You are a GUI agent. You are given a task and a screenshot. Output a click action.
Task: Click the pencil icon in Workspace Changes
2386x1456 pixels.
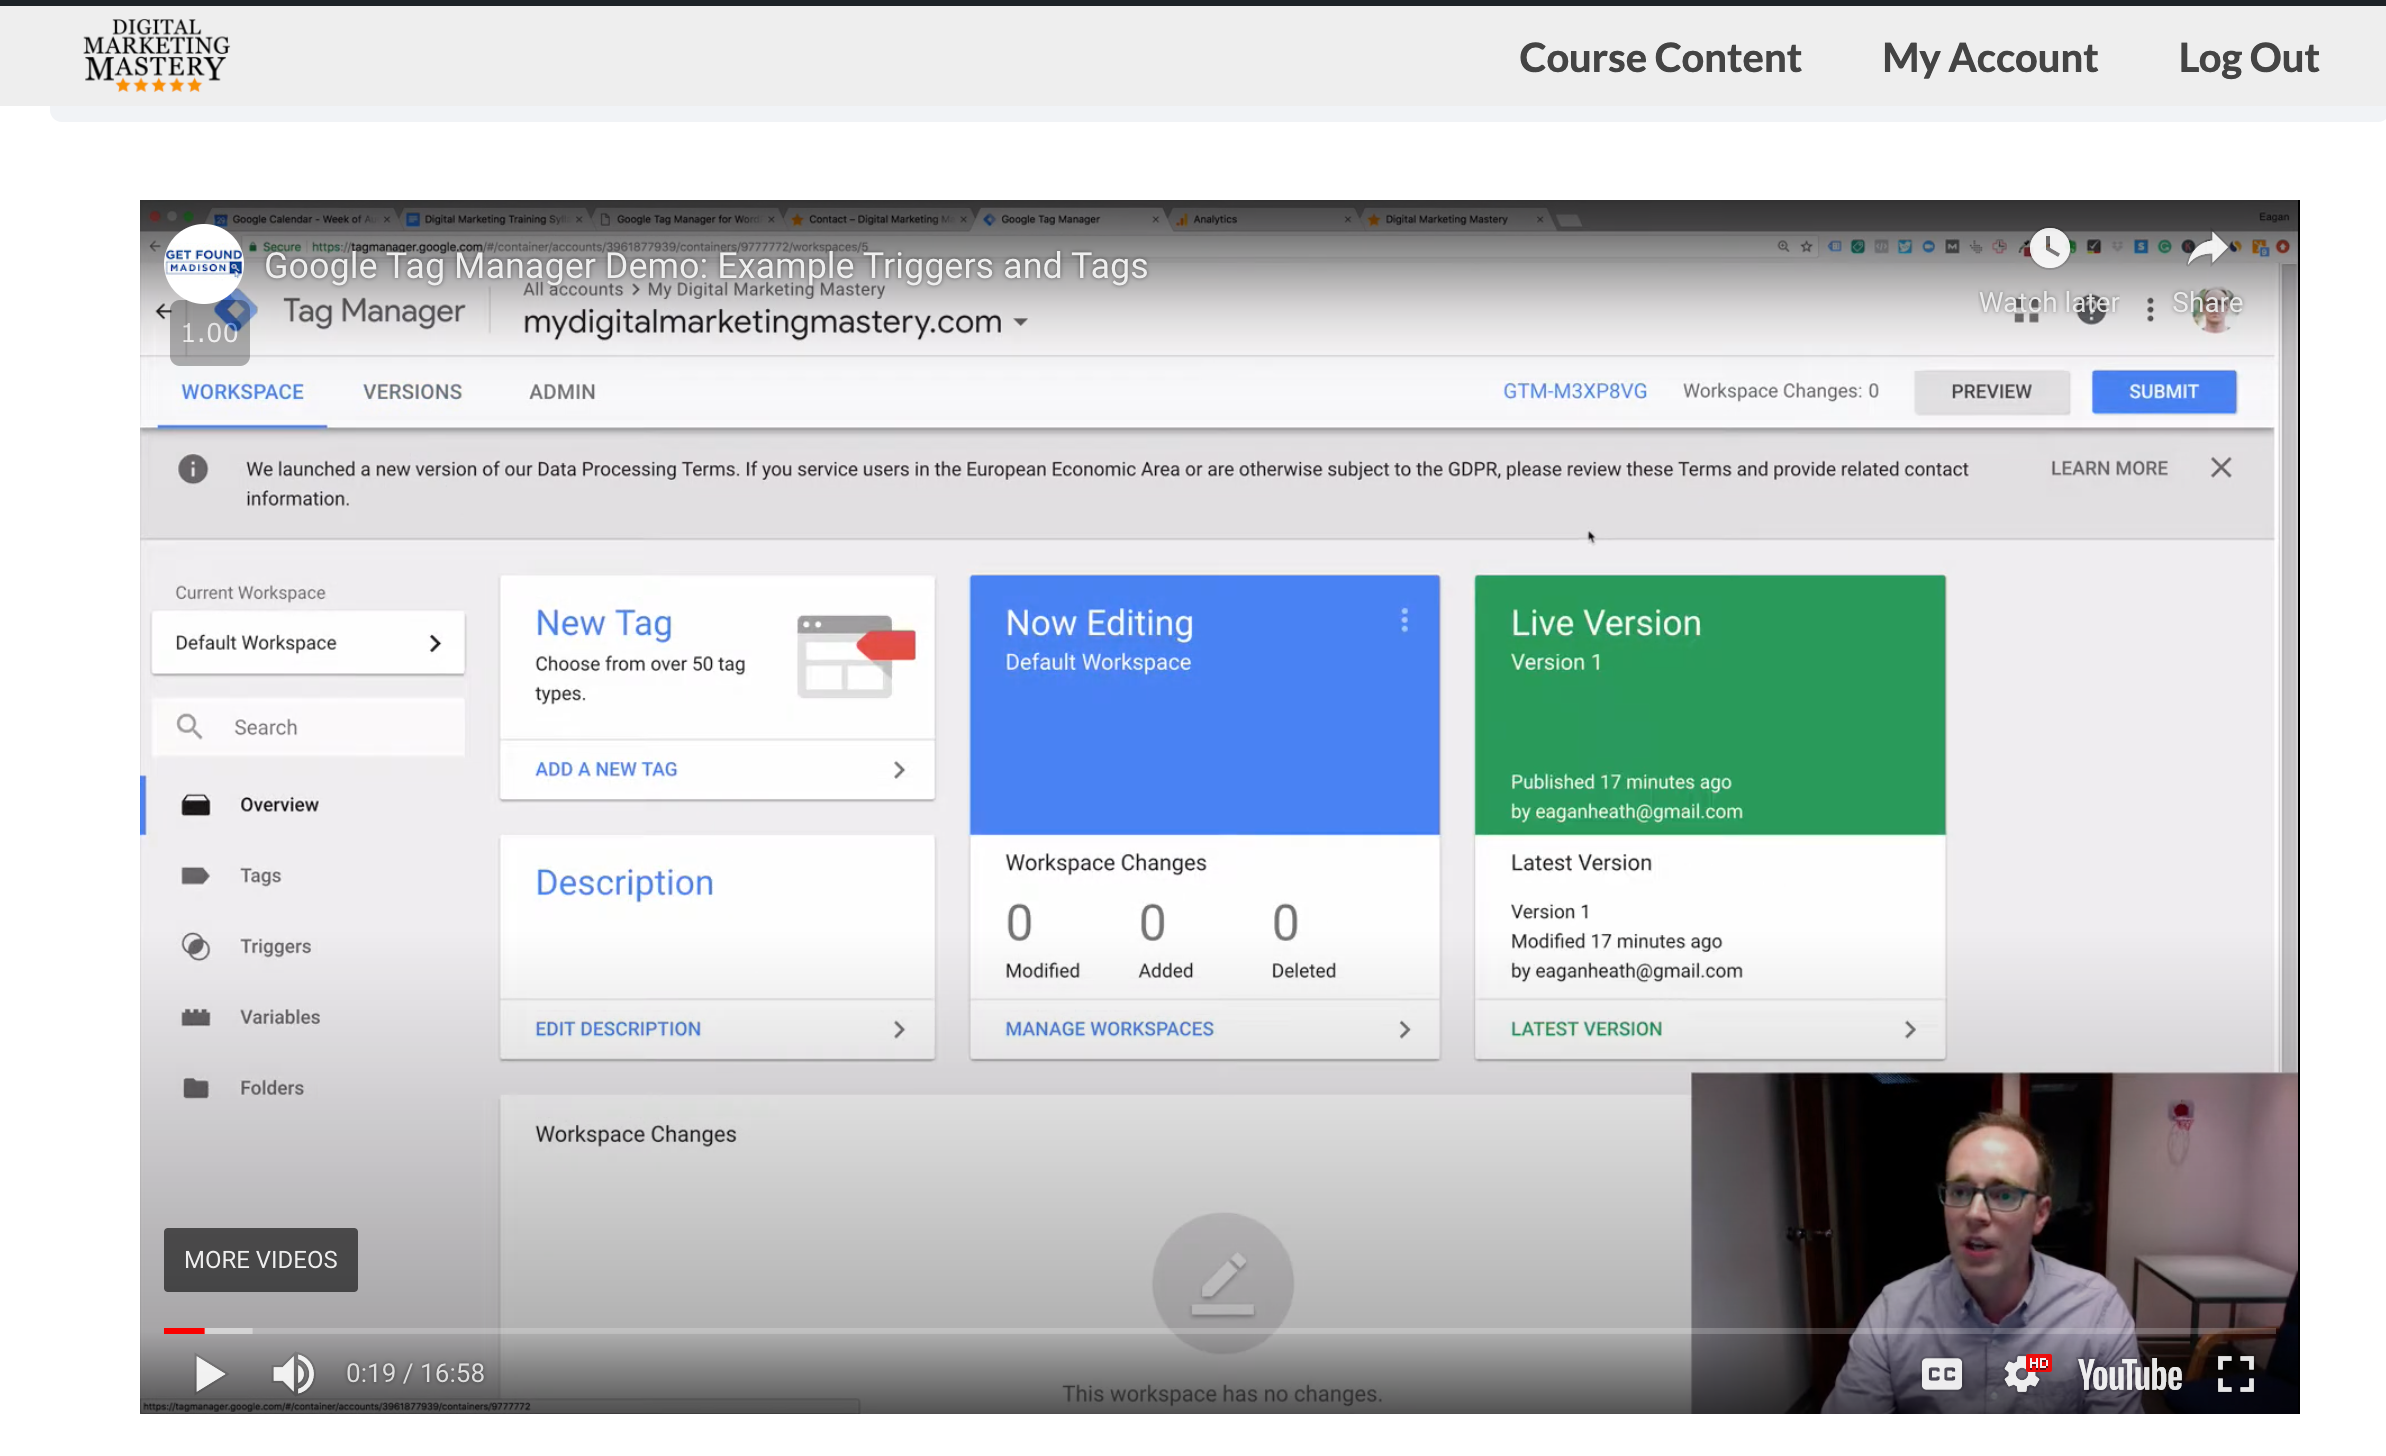pos(1222,1283)
